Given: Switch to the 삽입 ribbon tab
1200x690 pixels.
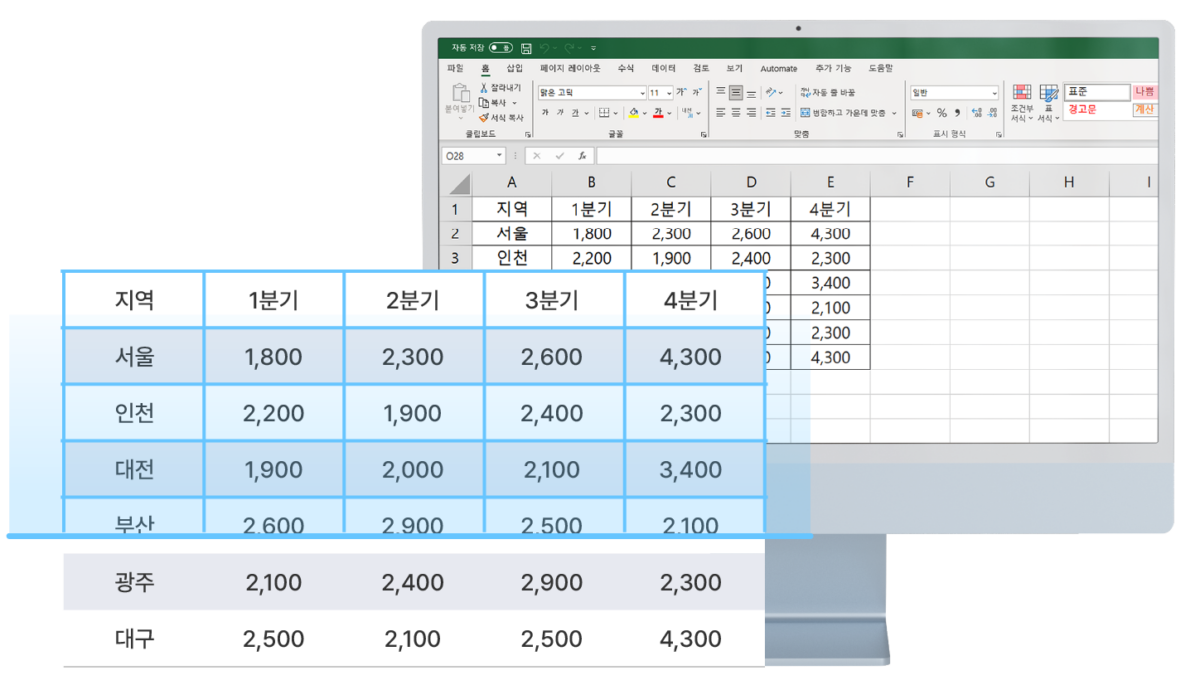Looking at the screenshot, I should [x=514, y=68].
